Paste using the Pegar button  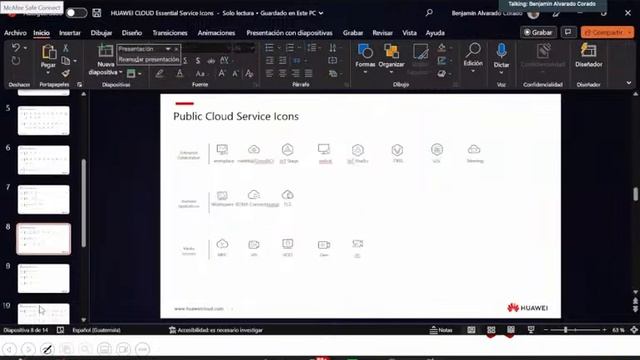coord(48,57)
